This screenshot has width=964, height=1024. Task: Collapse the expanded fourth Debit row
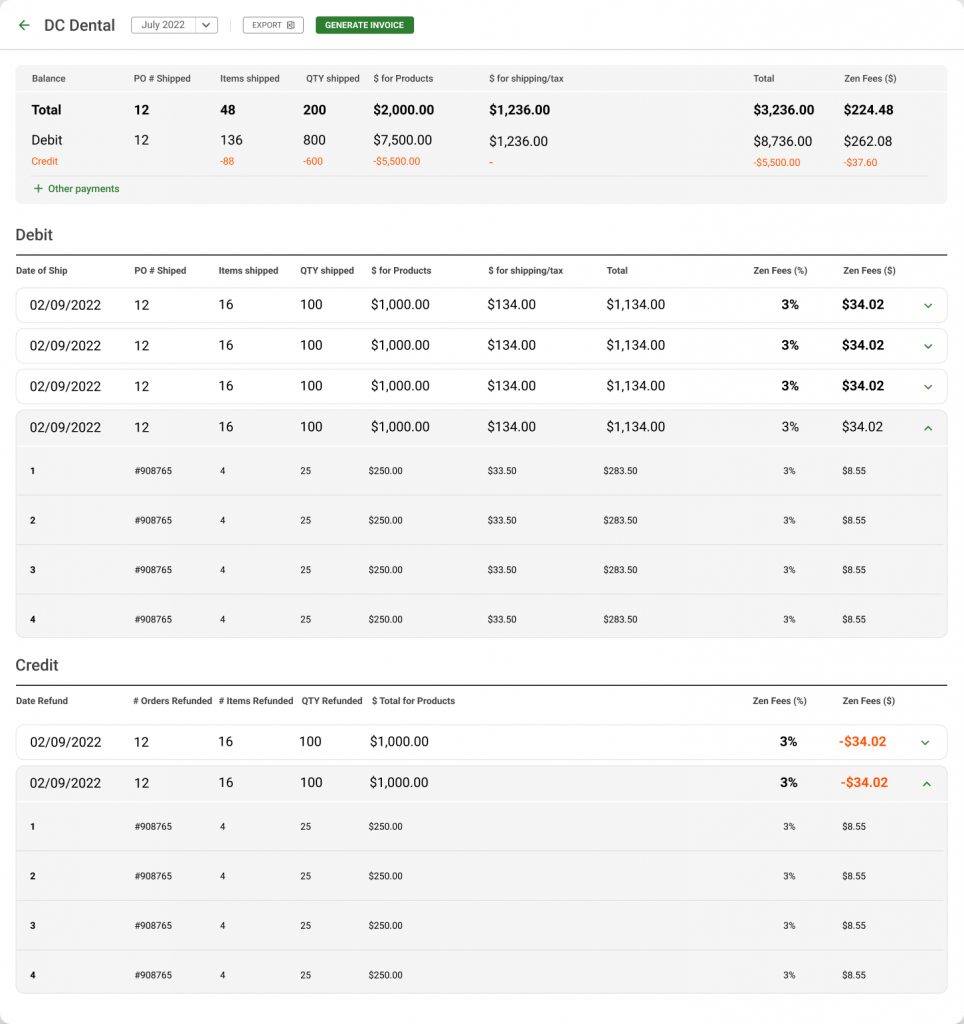pos(927,428)
